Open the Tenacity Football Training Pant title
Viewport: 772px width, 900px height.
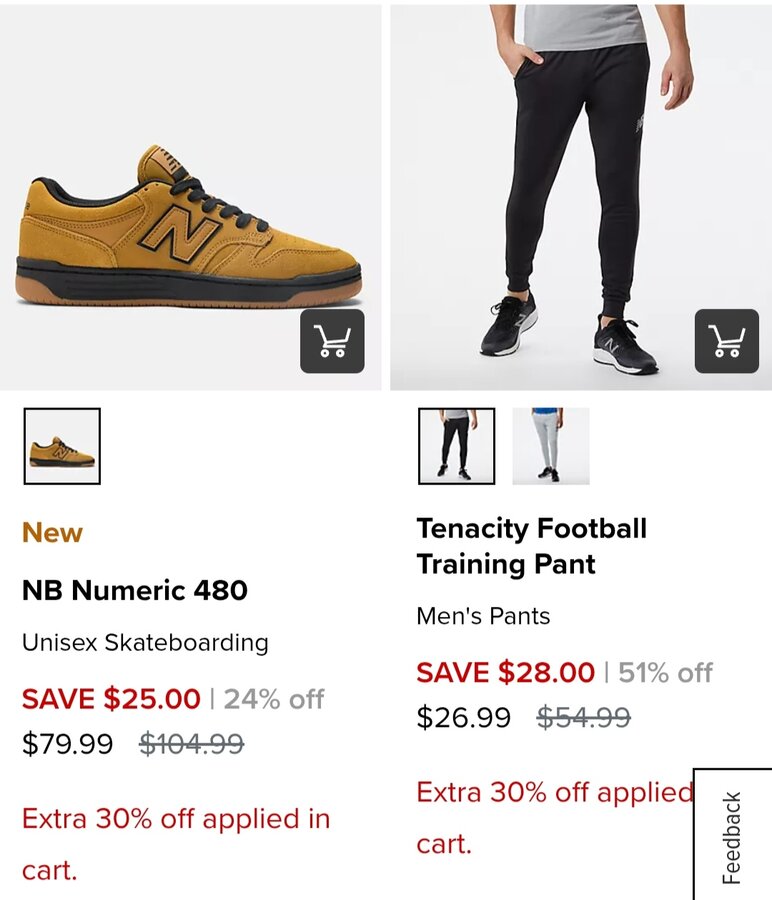531,546
